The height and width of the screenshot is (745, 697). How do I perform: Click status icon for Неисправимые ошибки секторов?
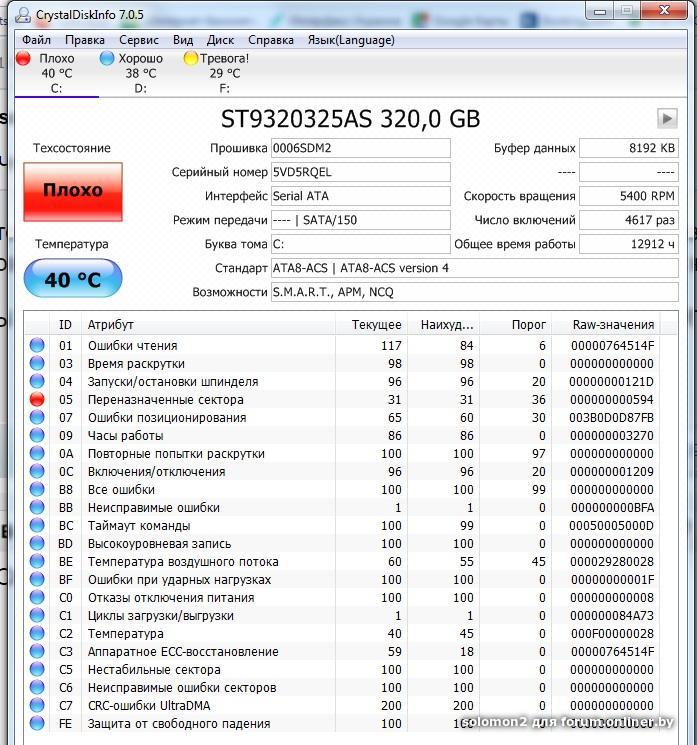tap(37, 688)
